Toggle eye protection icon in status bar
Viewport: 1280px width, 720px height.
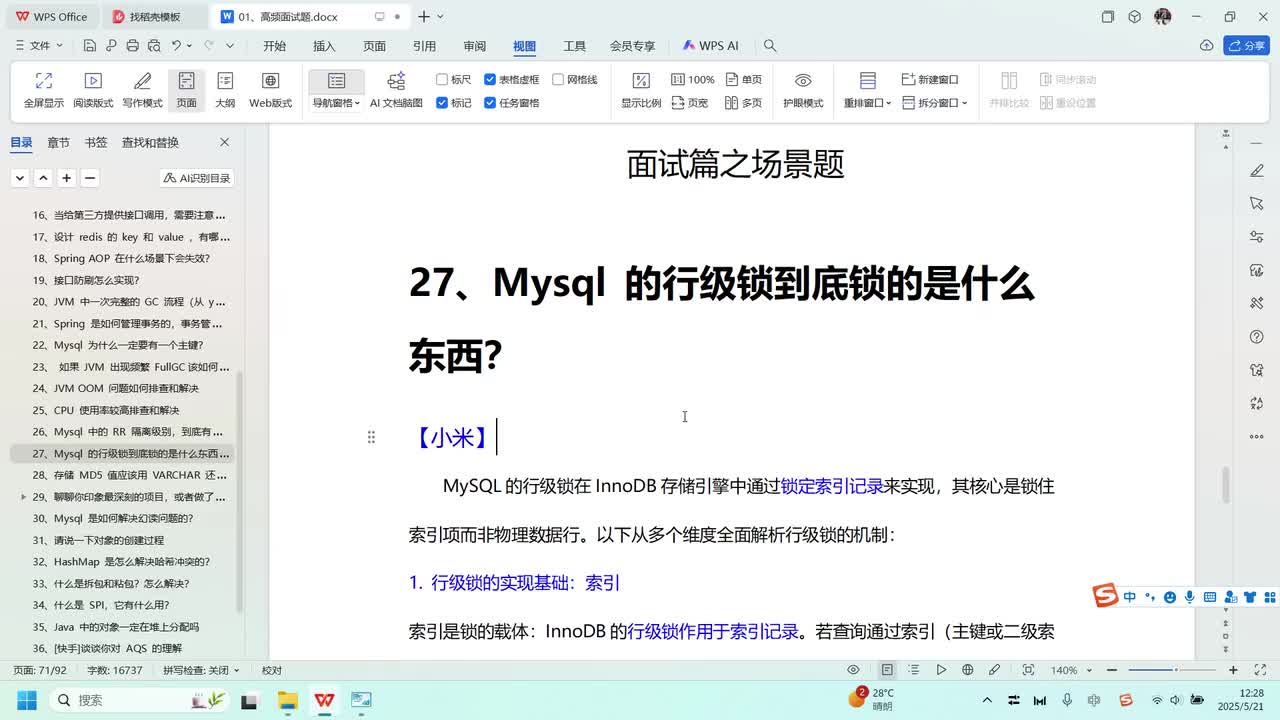[x=853, y=670]
